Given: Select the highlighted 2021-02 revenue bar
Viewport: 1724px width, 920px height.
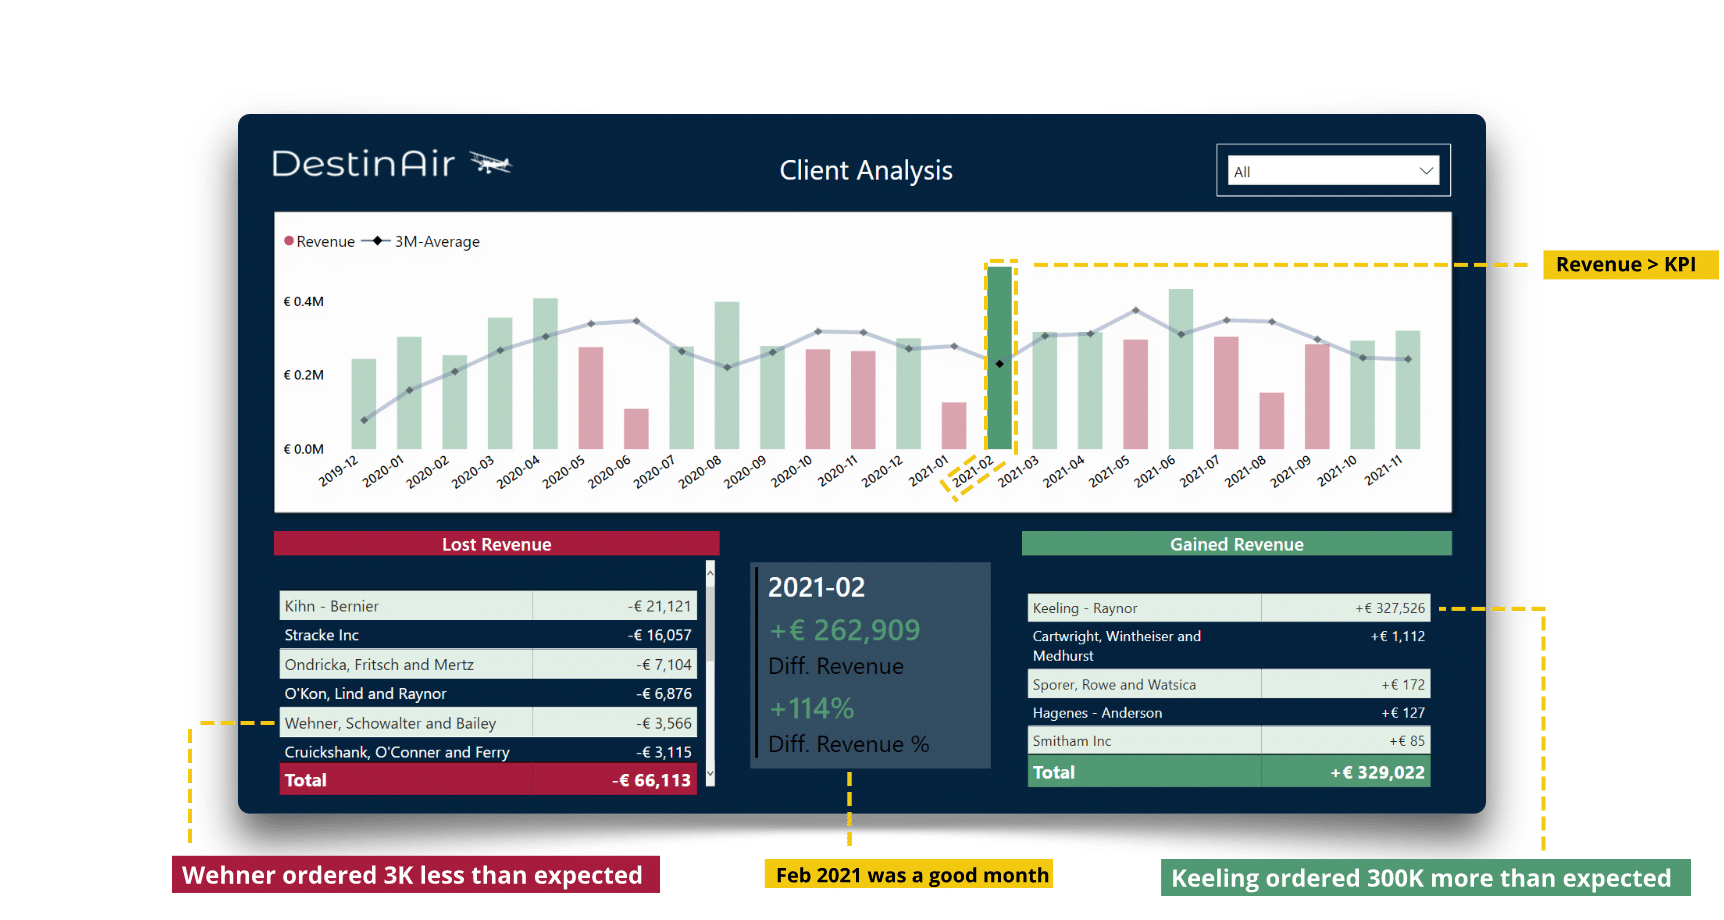Looking at the screenshot, I should coord(999,357).
